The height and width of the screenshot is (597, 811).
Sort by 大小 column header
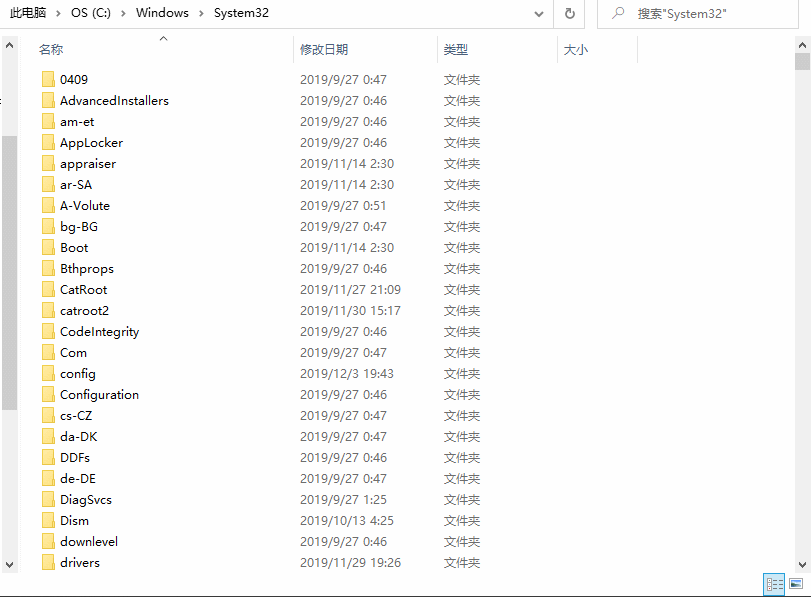coord(576,50)
